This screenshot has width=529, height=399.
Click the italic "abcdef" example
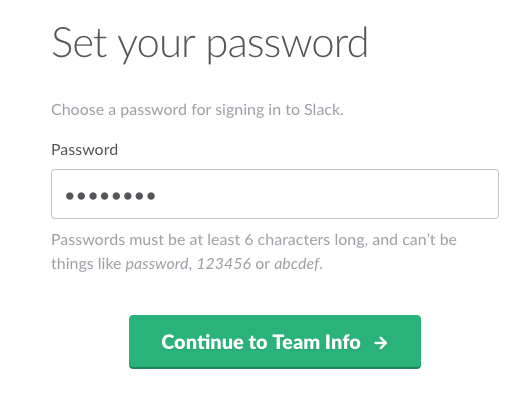click(x=297, y=263)
